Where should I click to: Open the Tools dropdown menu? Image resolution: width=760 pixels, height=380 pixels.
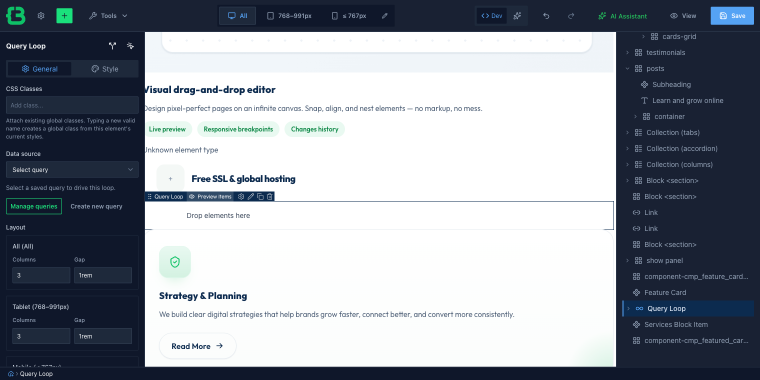[x=108, y=16]
